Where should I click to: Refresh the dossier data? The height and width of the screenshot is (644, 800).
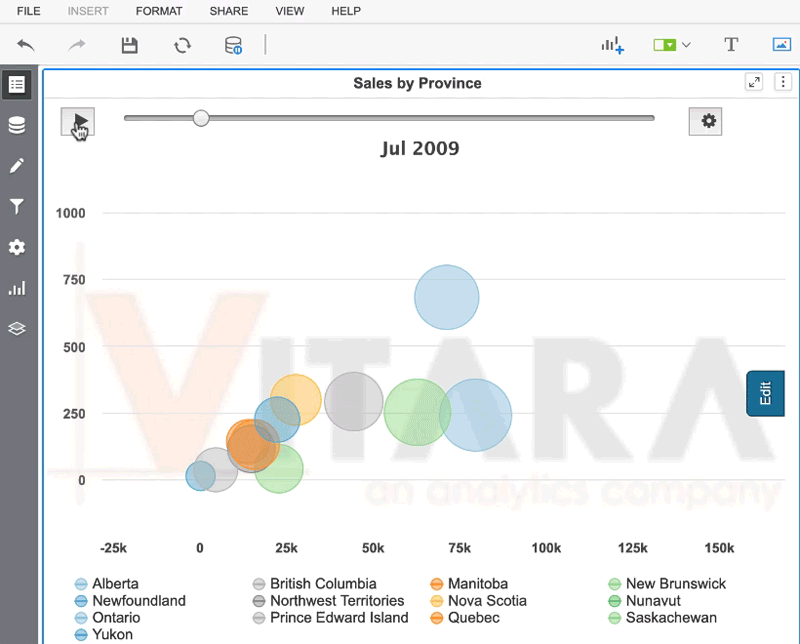[182, 45]
